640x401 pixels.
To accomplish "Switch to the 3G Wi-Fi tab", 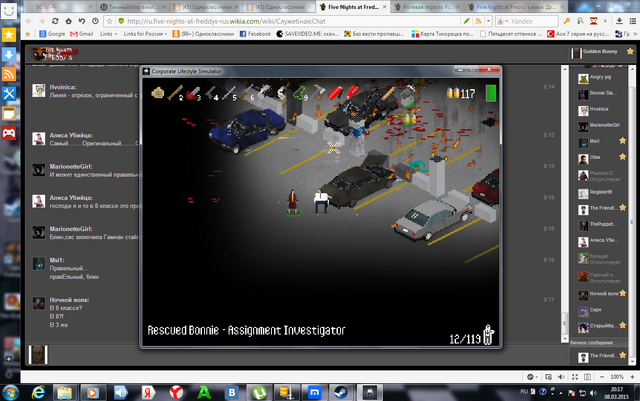I will click(60, 7).
